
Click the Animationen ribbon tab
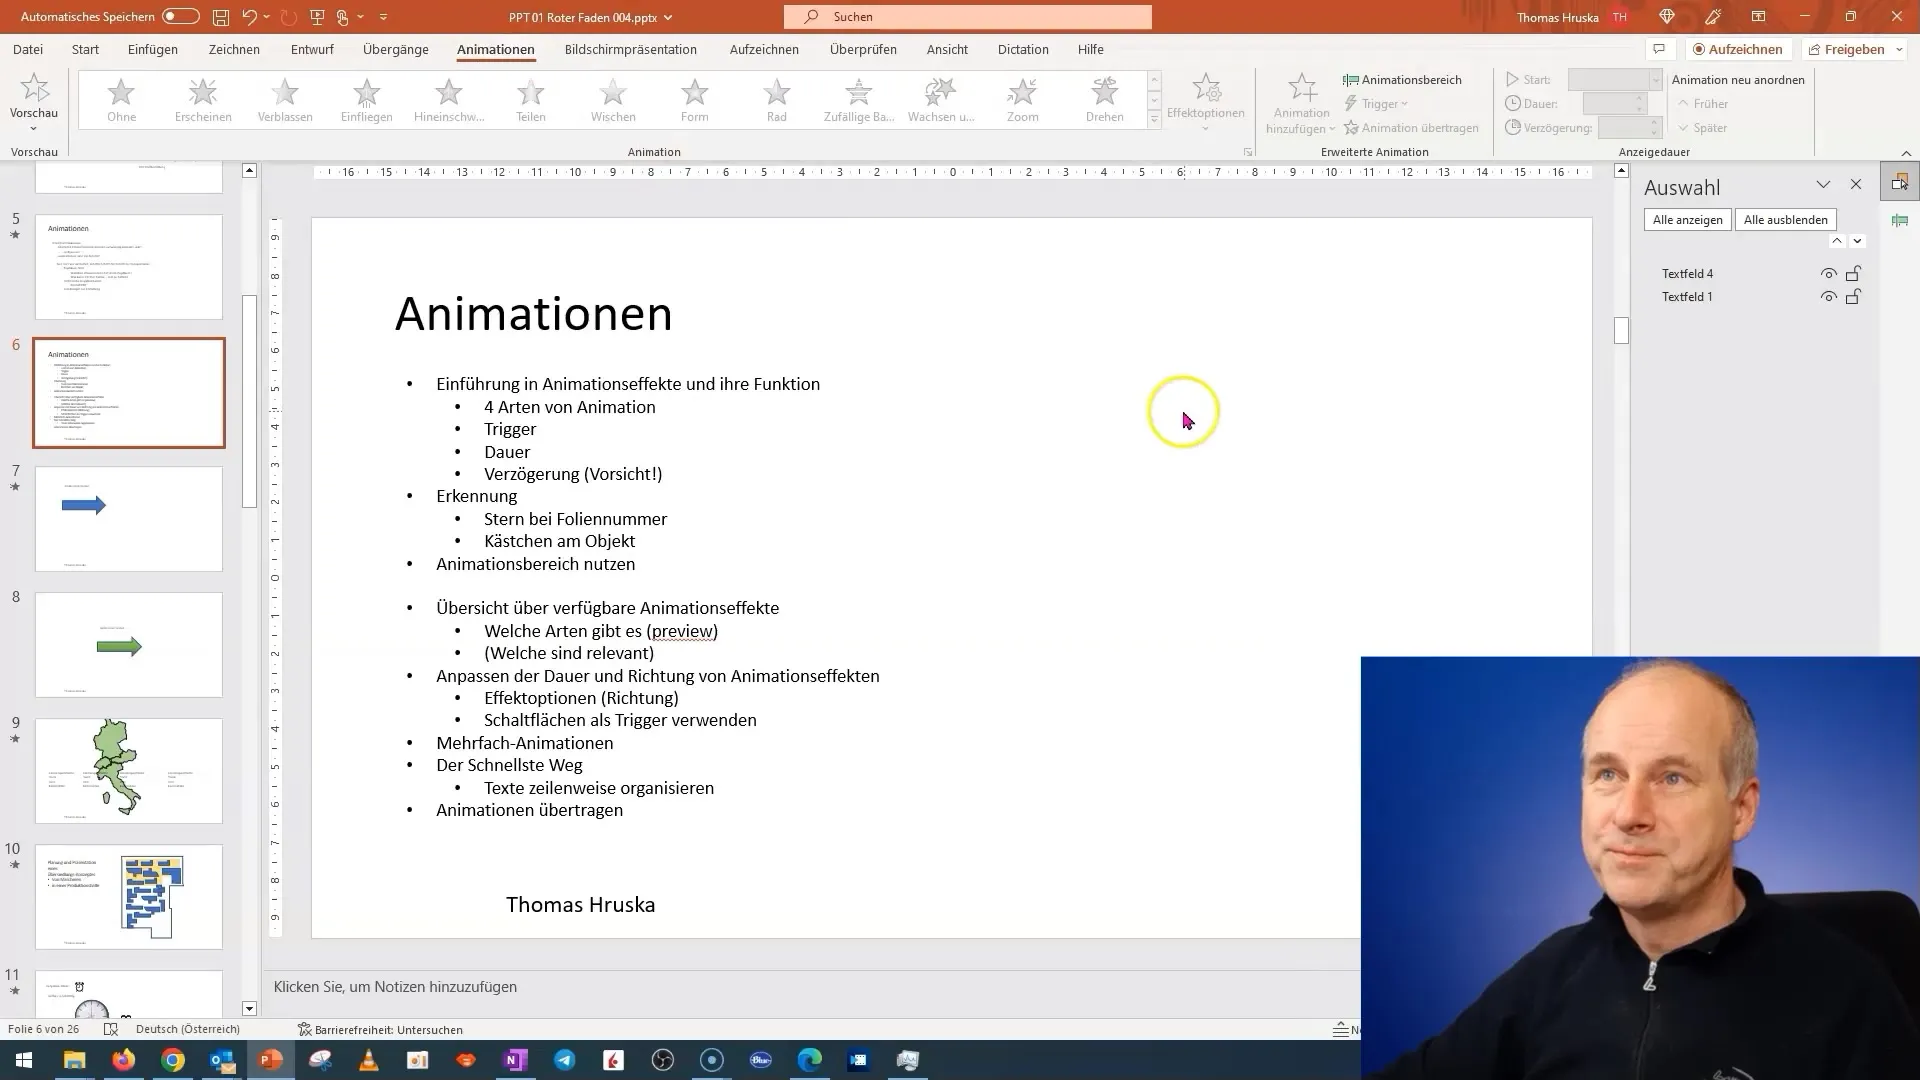click(496, 49)
